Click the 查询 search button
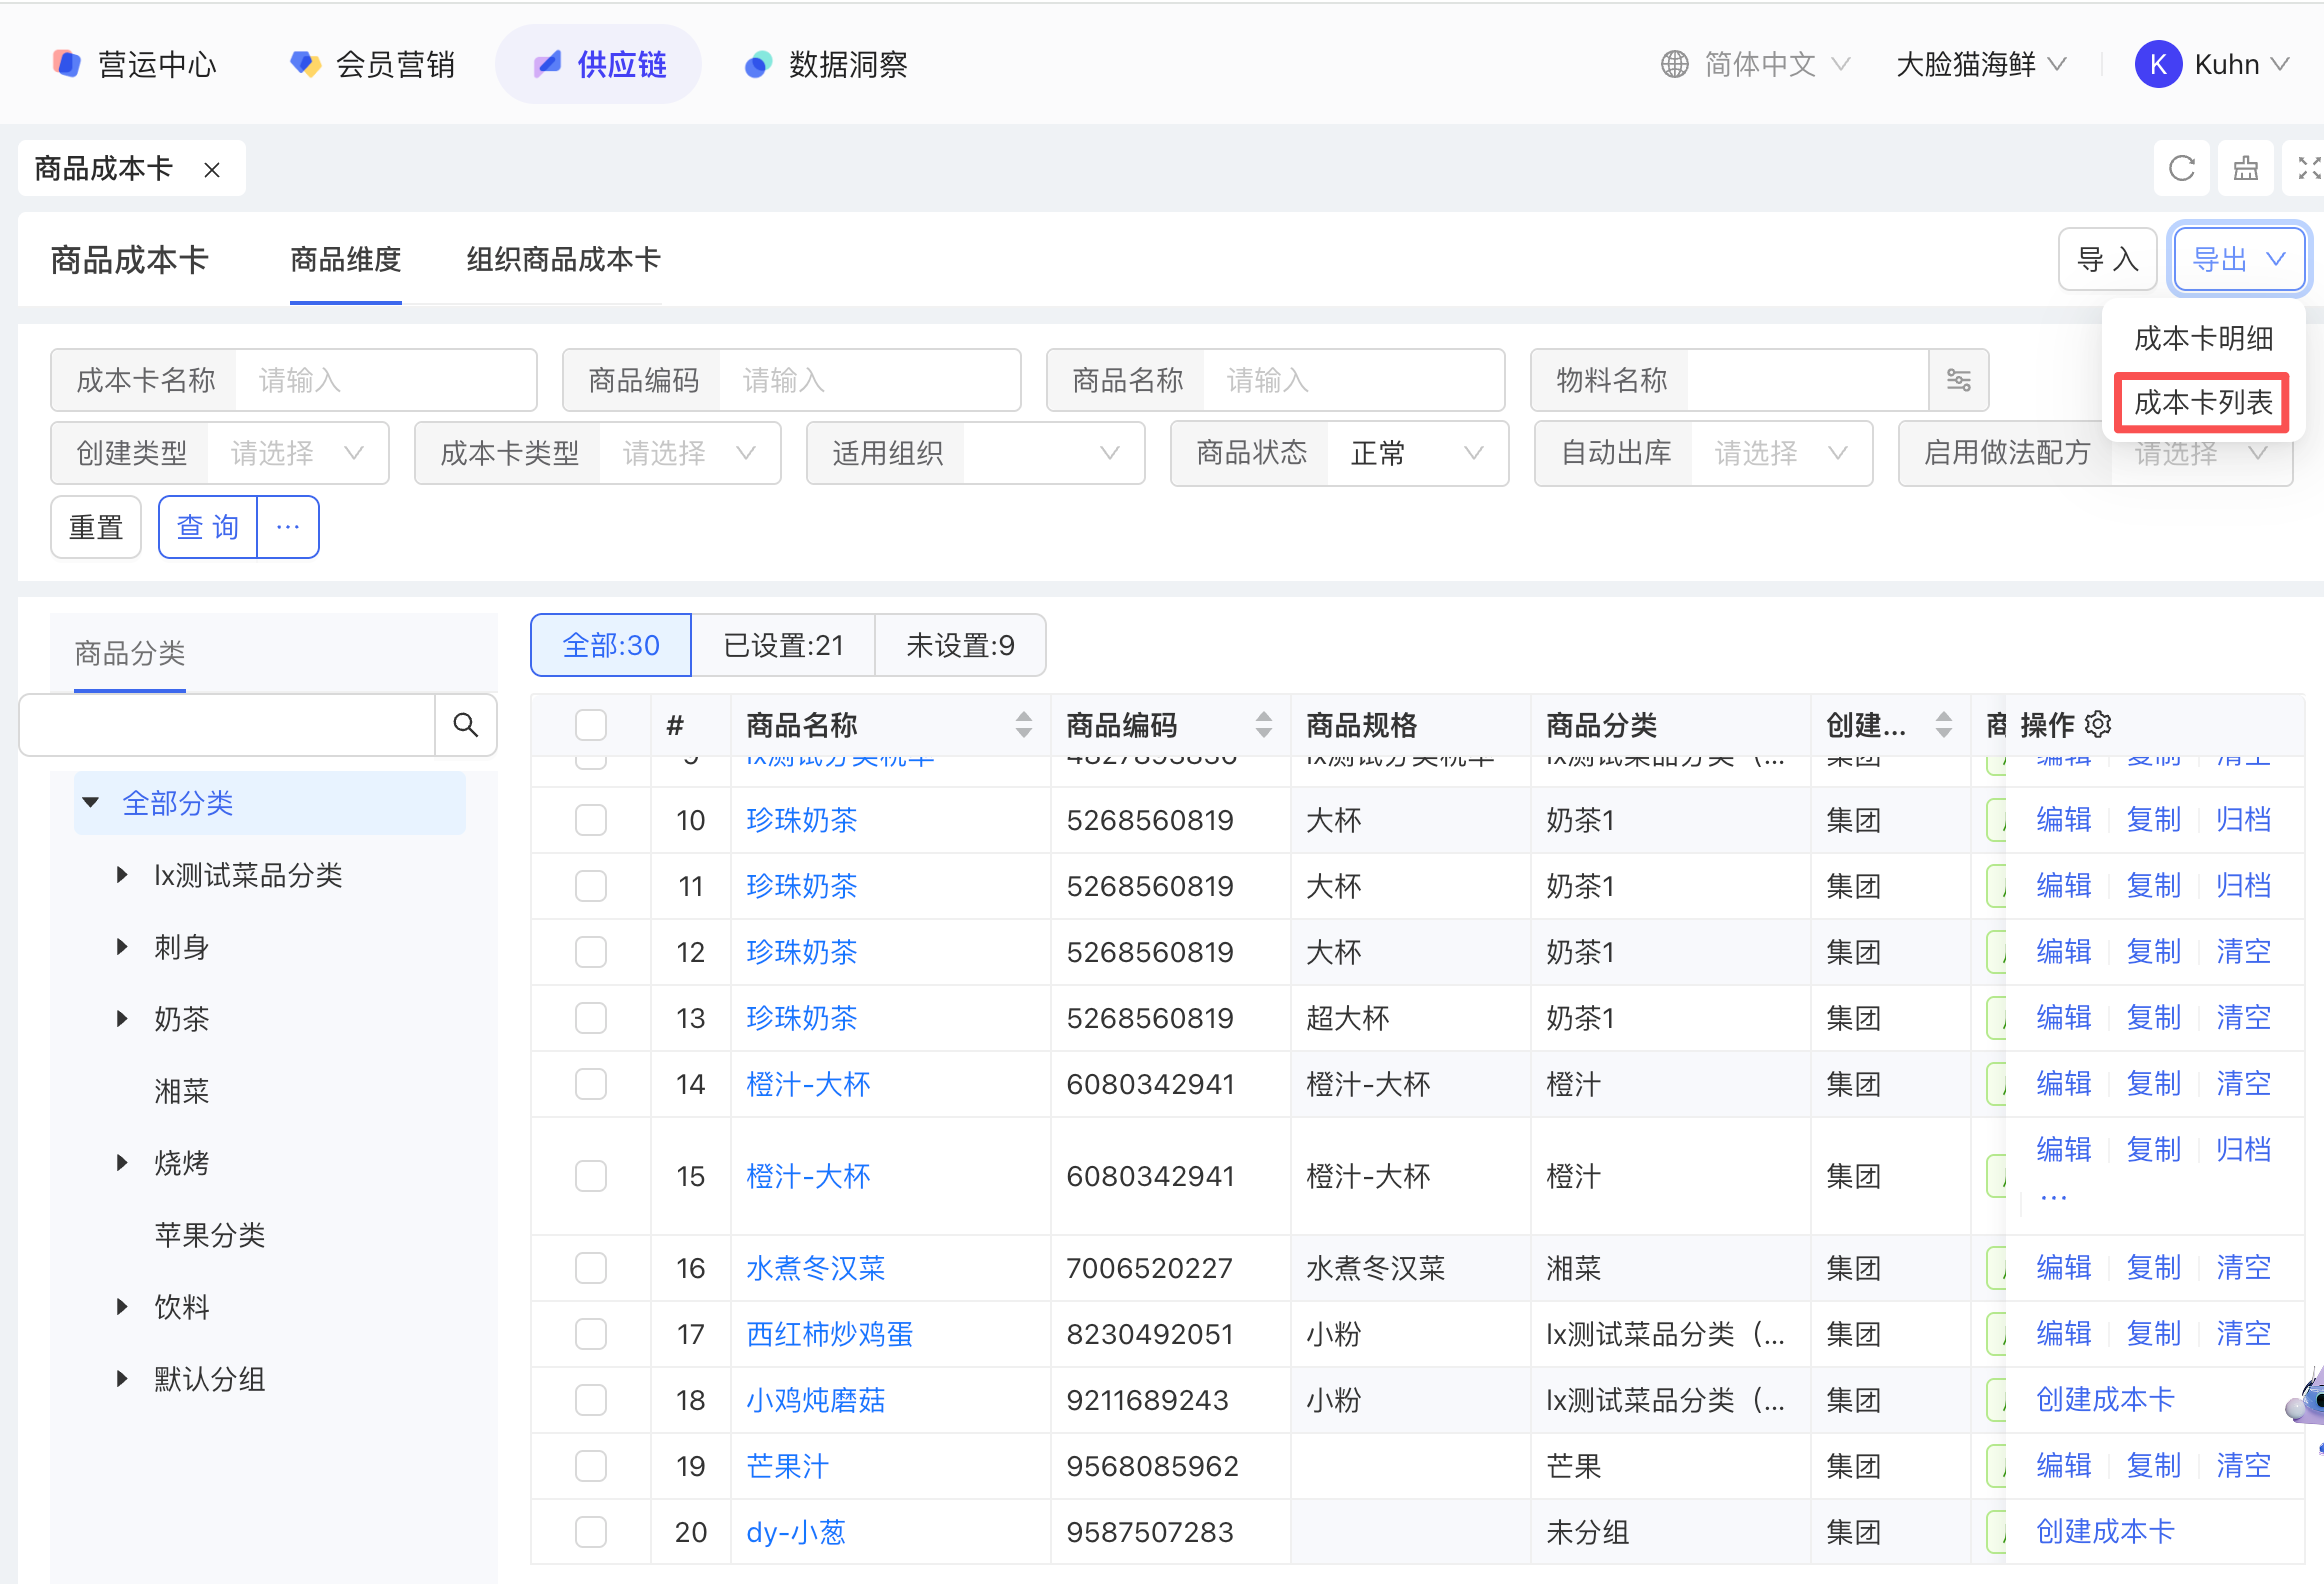The image size is (2324, 1584). point(208,527)
